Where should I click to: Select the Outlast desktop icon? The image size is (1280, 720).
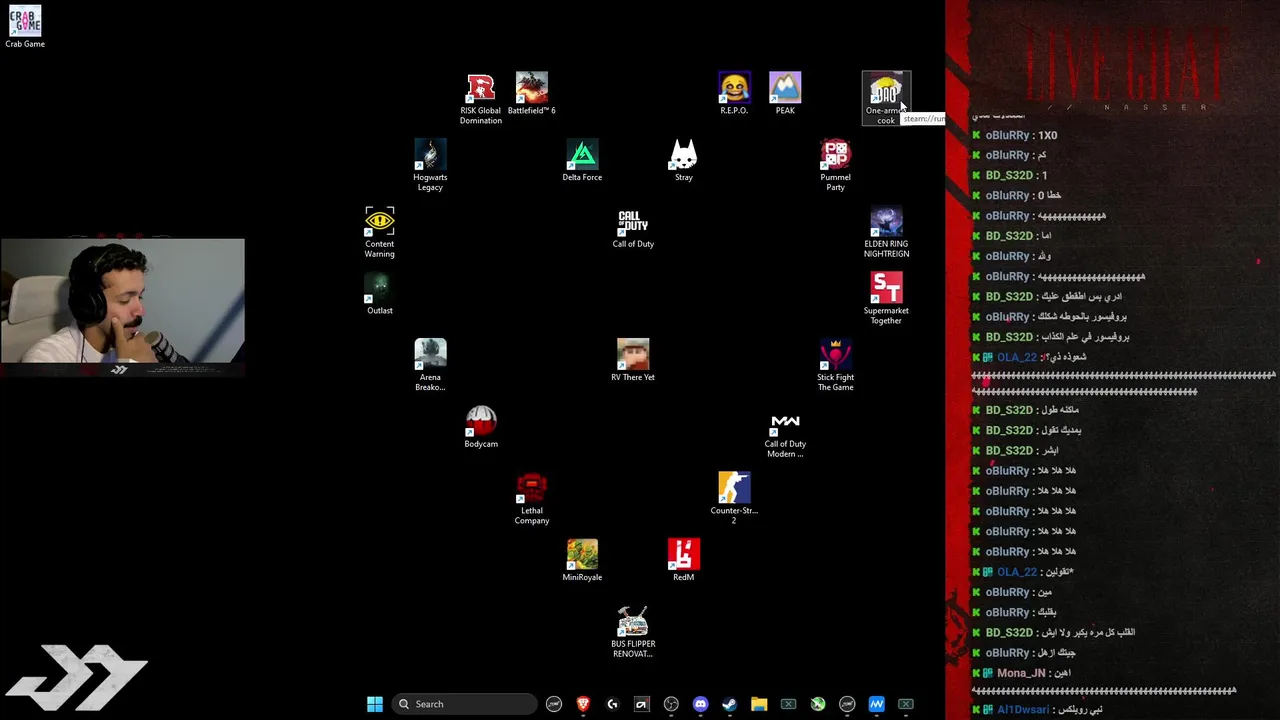380,294
